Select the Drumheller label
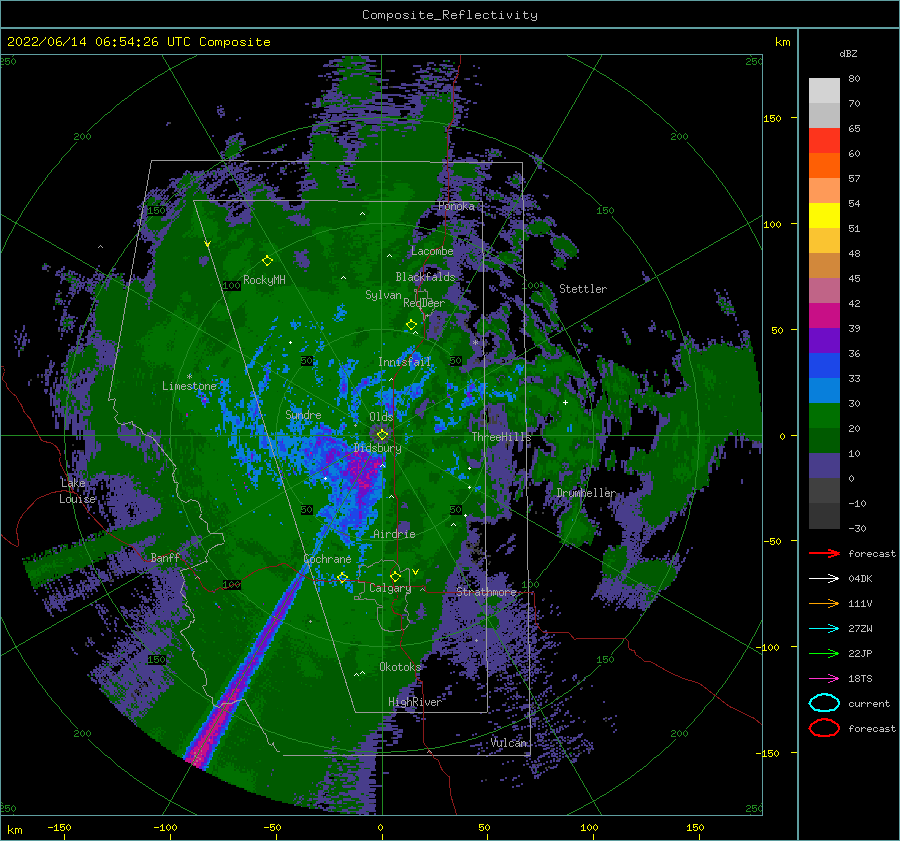This screenshot has width=900, height=841. [x=586, y=493]
